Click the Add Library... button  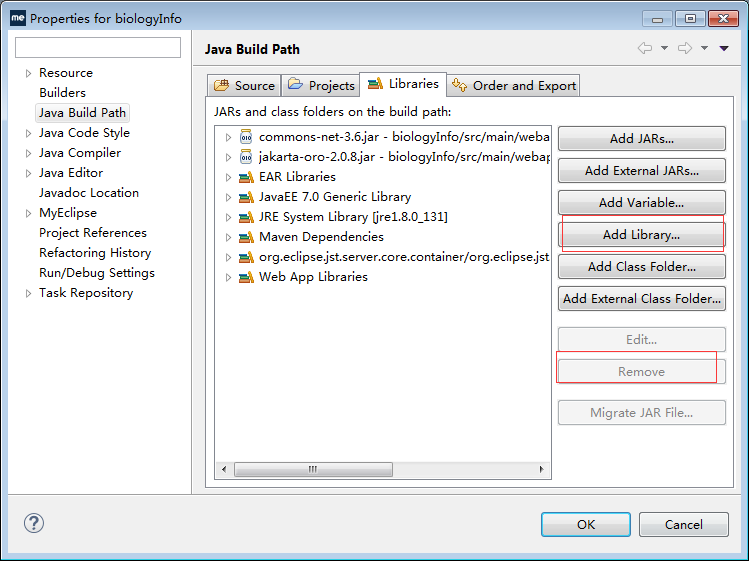tap(642, 235)
